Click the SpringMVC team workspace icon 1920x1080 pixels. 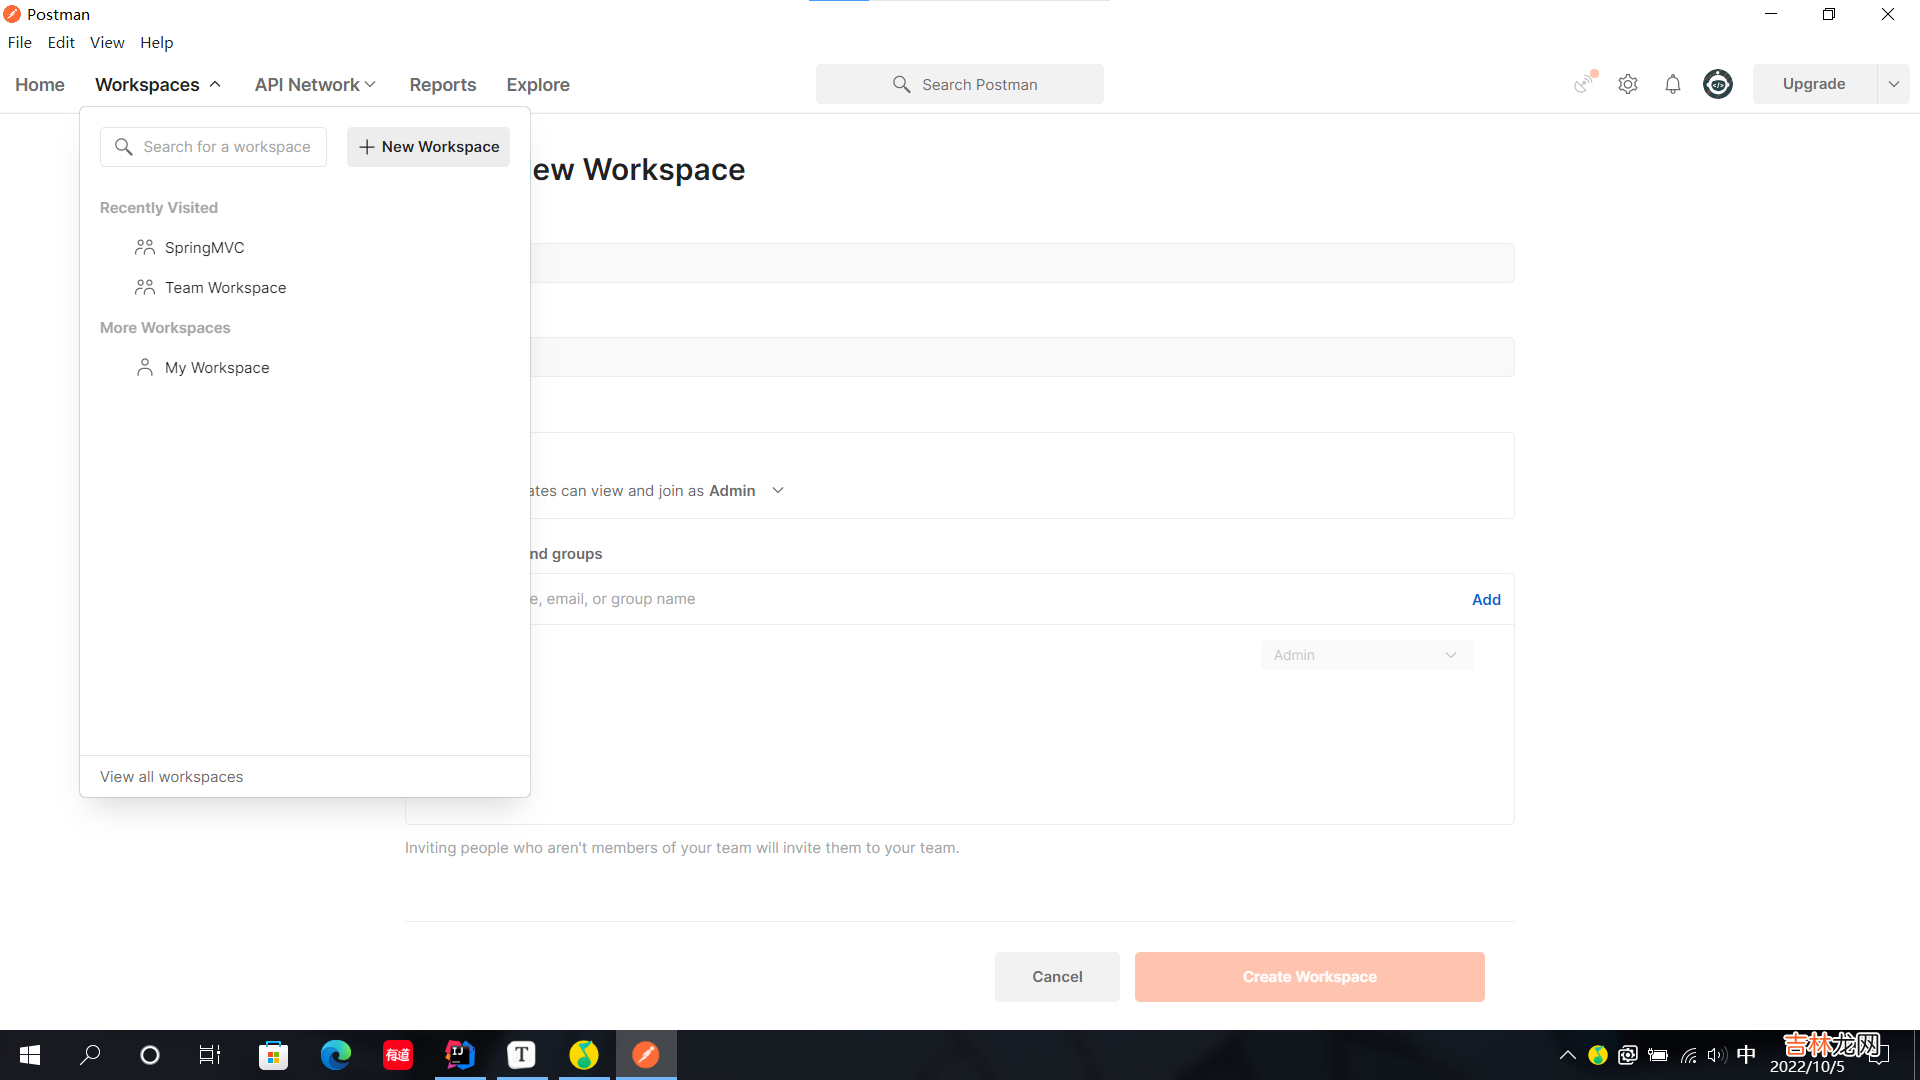(x=145, y=247)
